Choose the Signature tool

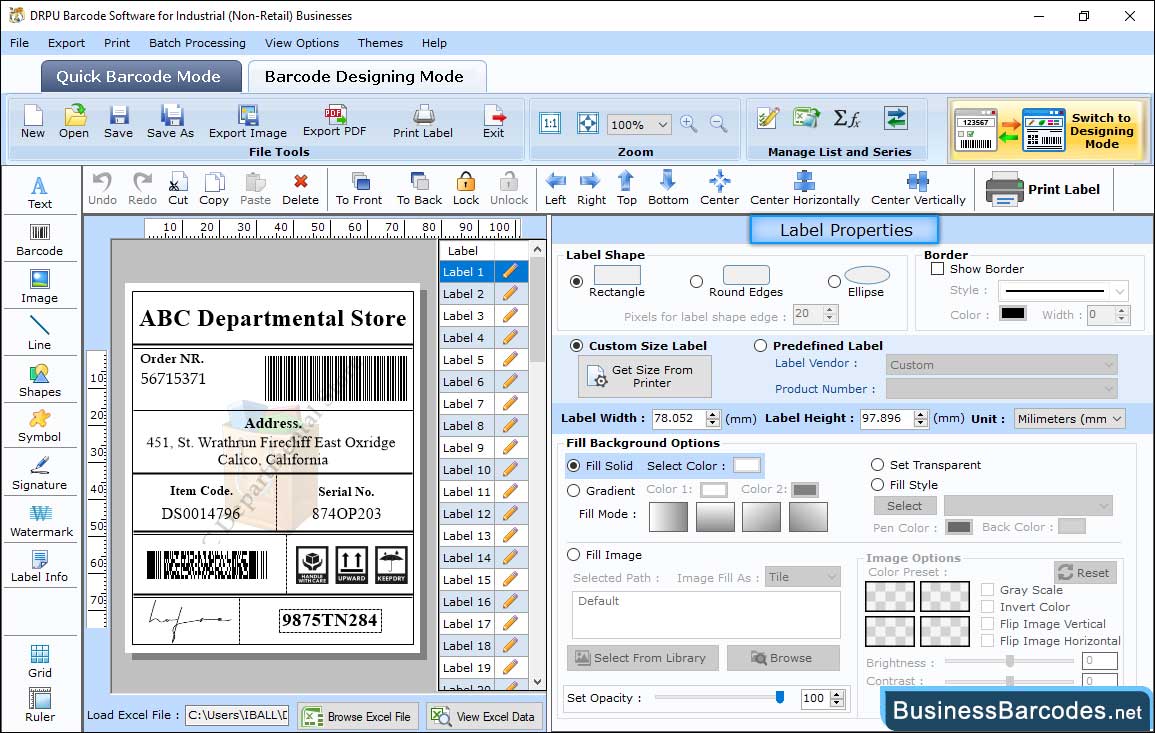(x=40, y=474)
